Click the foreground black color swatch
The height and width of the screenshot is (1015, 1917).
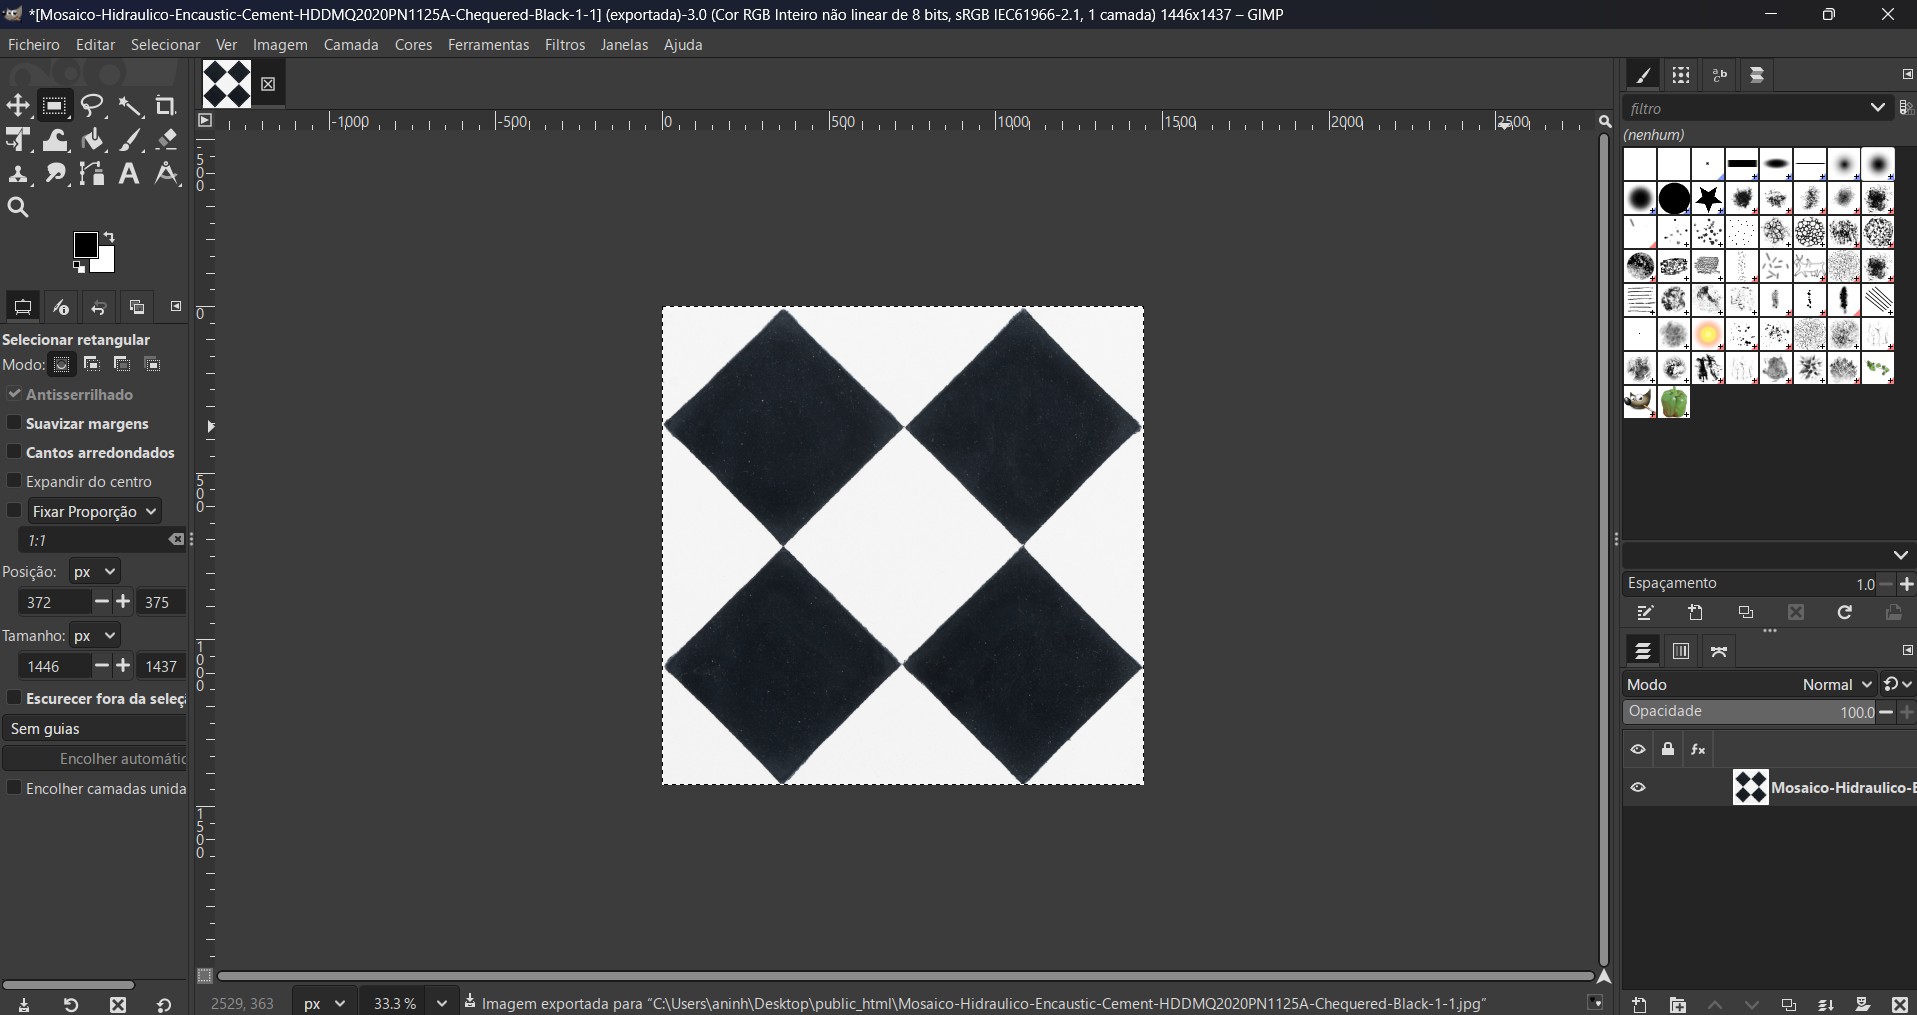(x=86, y=246)
